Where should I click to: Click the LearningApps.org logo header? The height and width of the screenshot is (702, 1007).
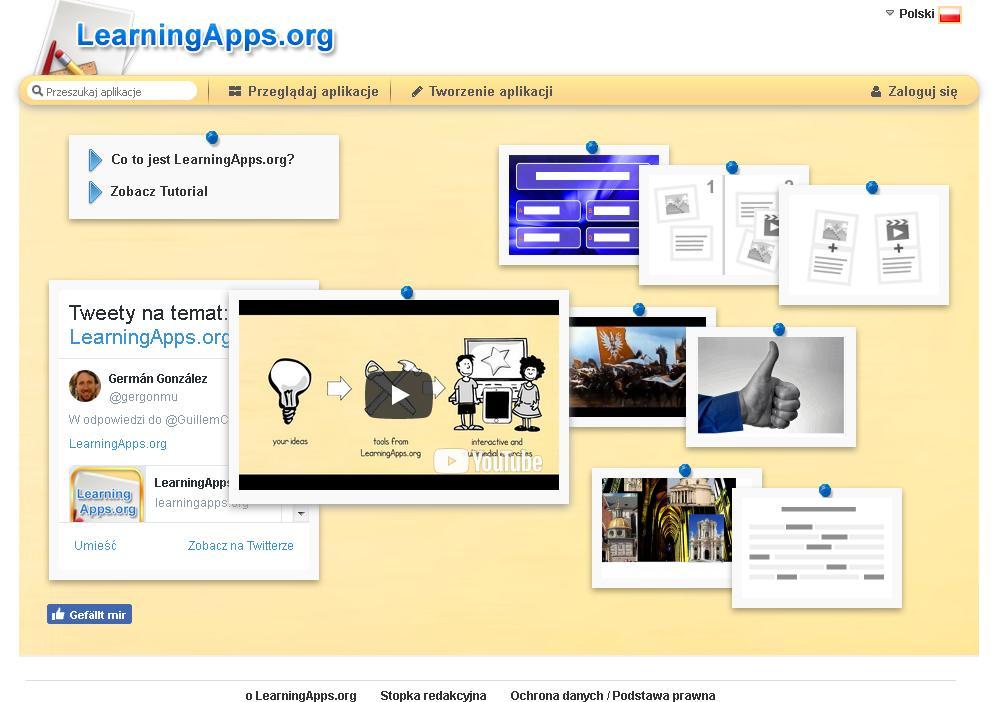pos(205,35)
